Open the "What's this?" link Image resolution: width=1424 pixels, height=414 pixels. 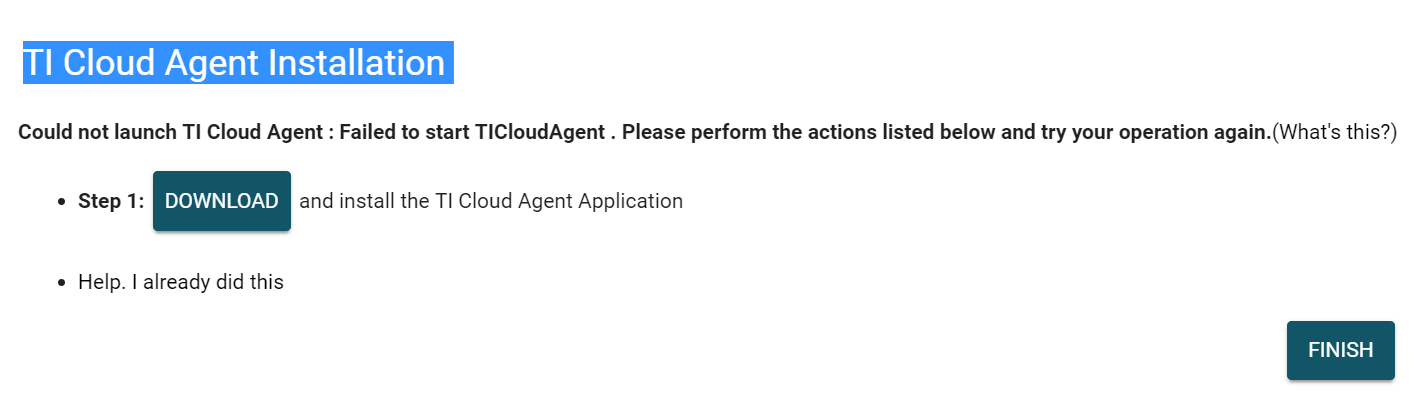[1334, 132]
